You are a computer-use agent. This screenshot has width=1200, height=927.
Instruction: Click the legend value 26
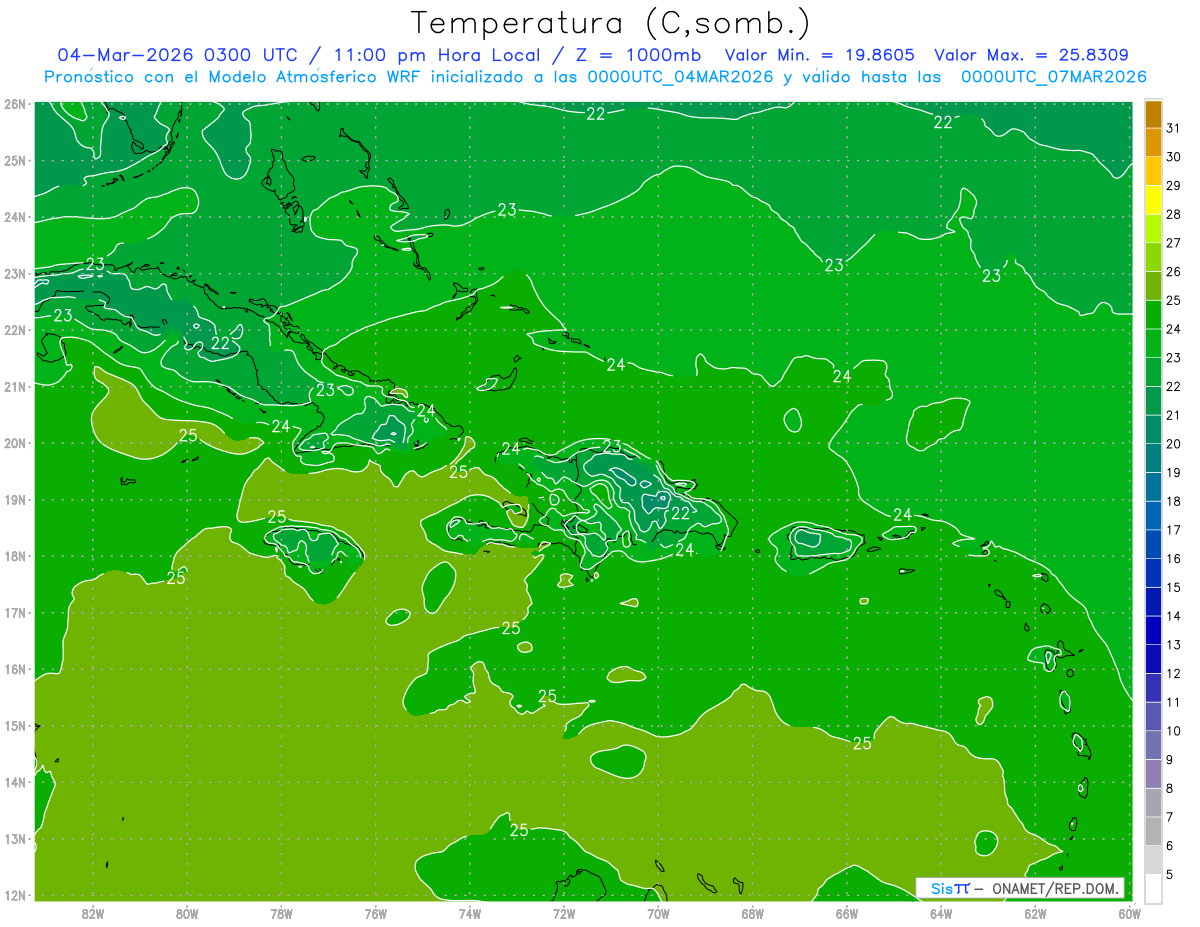pyautogui.click(x=1173, y=272)
